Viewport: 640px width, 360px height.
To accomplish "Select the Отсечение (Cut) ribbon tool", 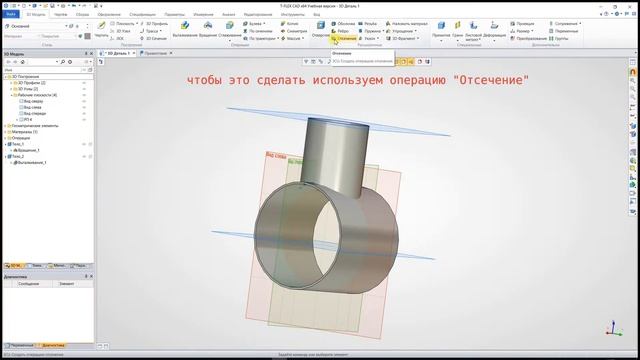I will 344,38.
